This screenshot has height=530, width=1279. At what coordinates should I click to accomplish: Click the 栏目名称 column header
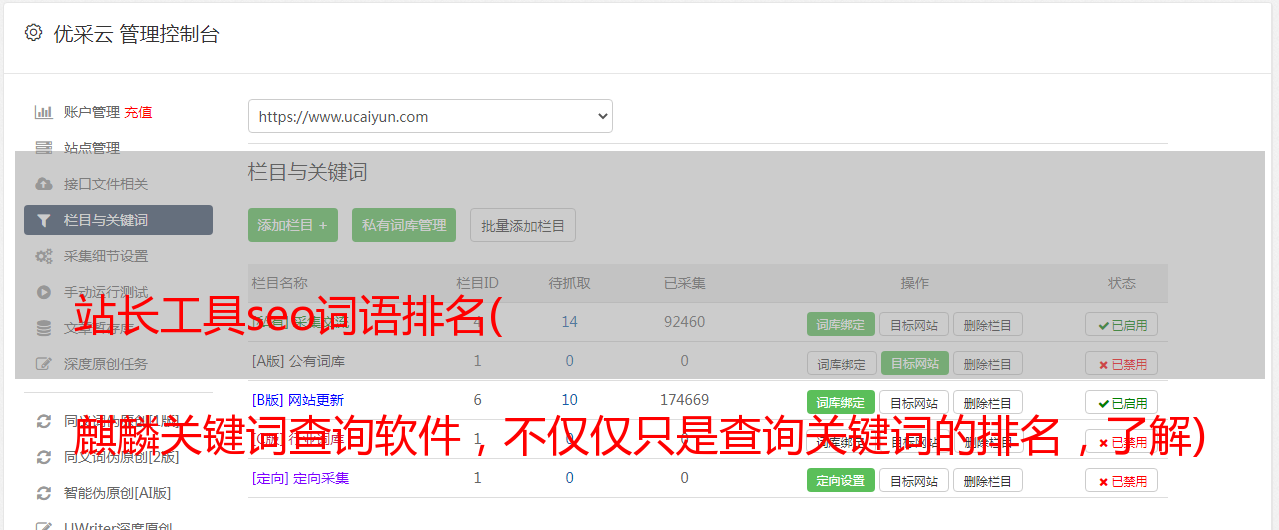(280, 283)
